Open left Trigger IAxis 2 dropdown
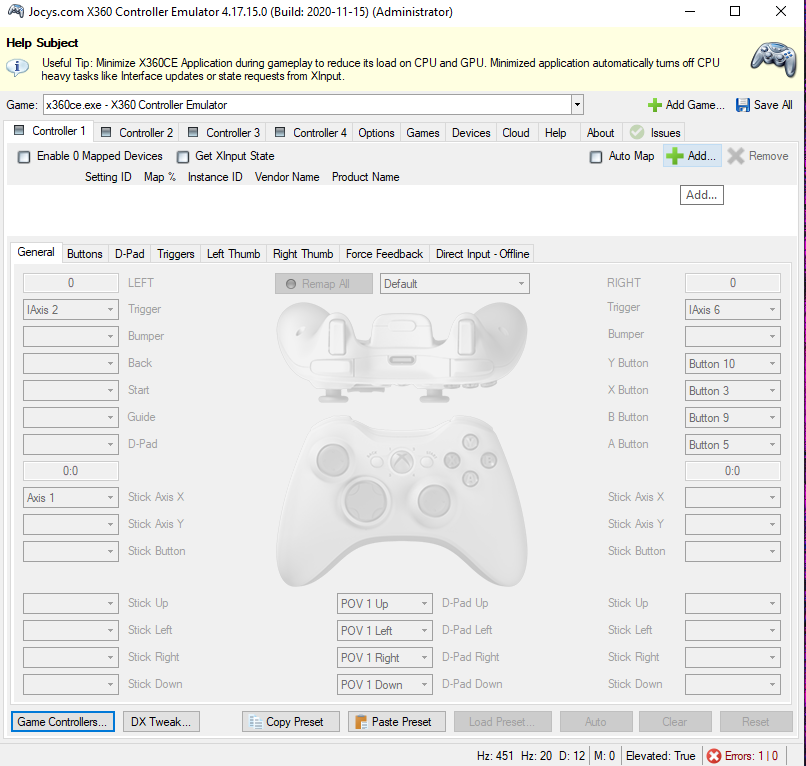 (x=71, y=309)
